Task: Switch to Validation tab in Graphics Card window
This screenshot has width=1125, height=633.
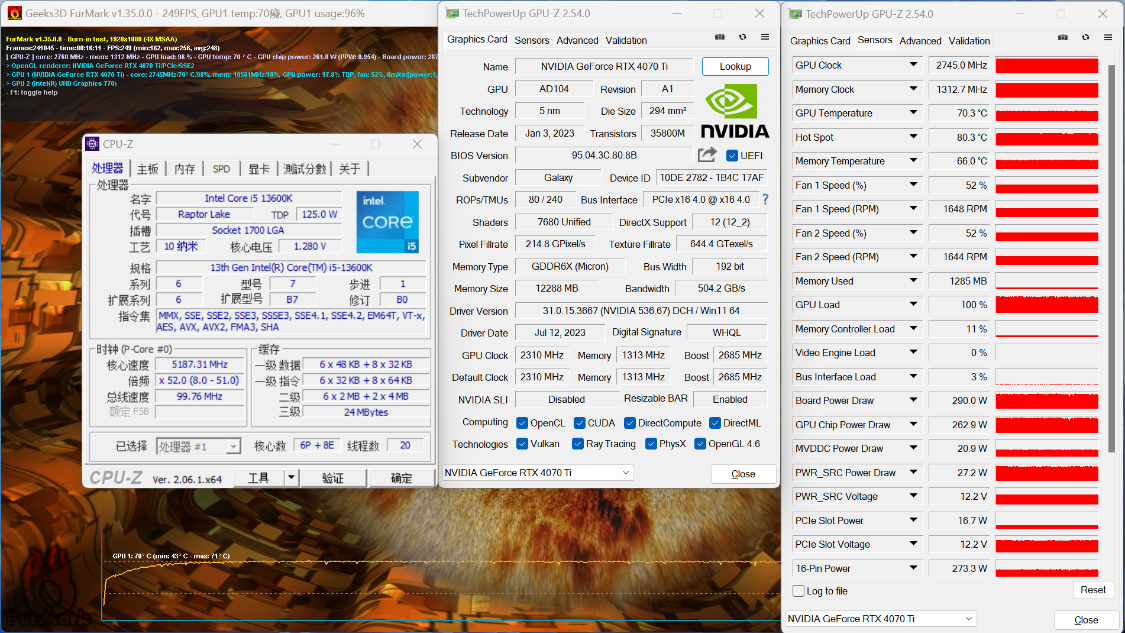Action: tap(626, 40)
